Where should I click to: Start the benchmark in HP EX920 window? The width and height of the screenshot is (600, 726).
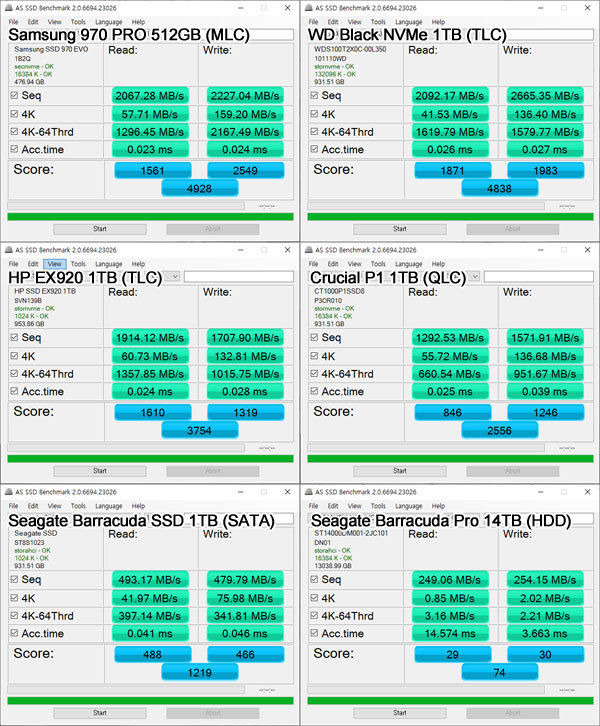pyautogui.click(x=100, y=471)
